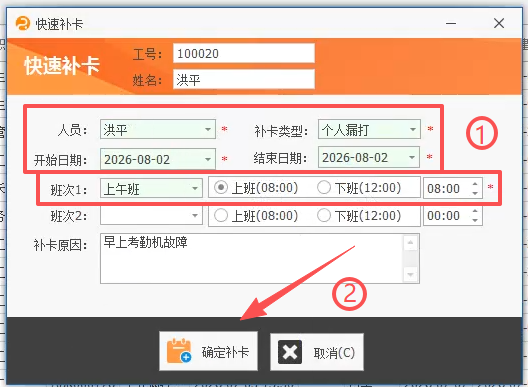Click the 班次2: label
Screen dimensions: 528x387
[69, 216]
